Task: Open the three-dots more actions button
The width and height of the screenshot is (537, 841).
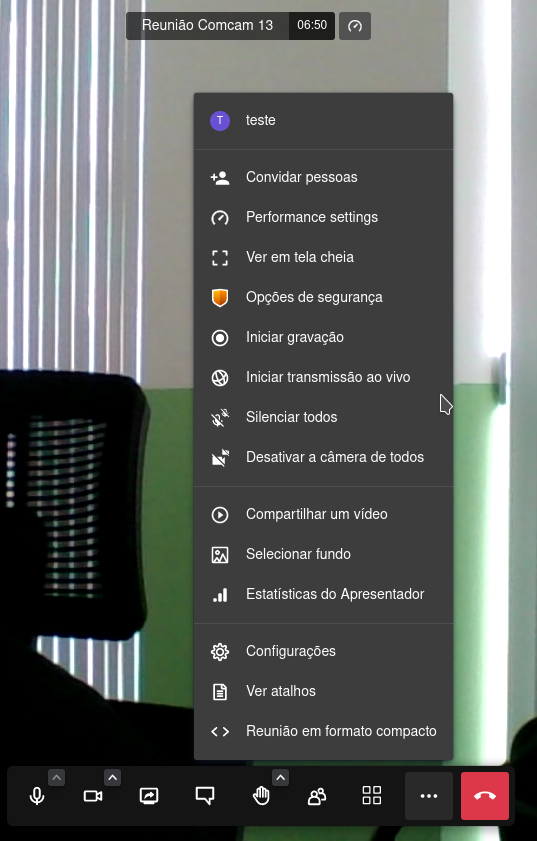Action: pos(429,796)
